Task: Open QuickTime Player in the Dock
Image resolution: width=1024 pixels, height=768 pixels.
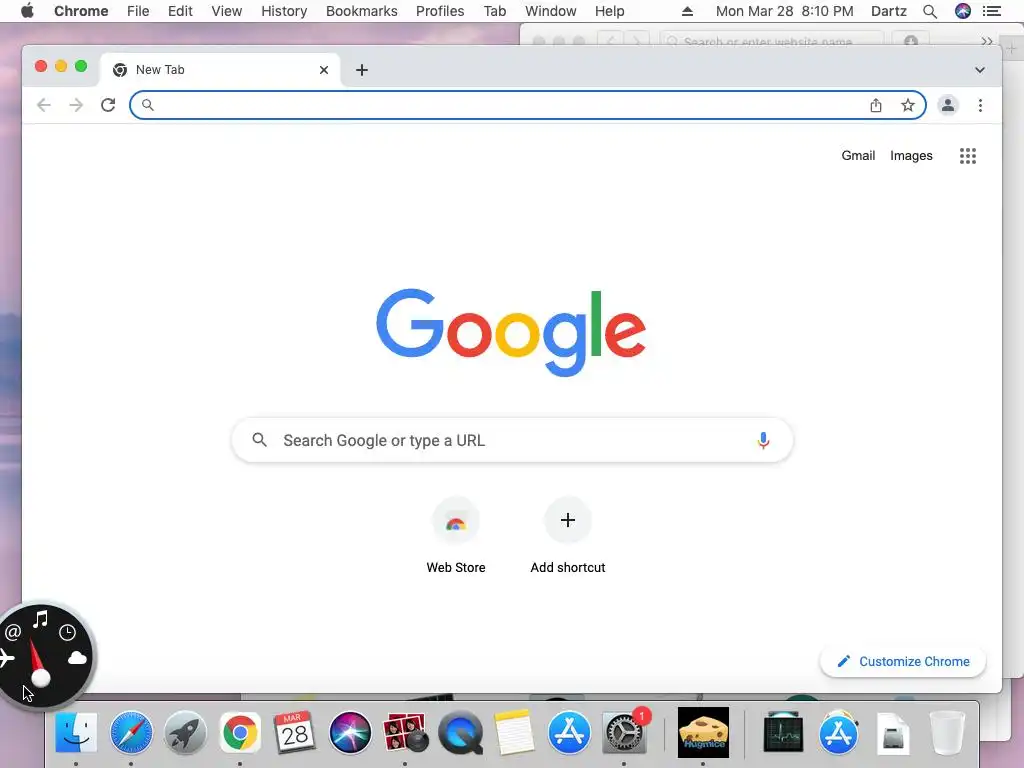Action: coord(460,733)
